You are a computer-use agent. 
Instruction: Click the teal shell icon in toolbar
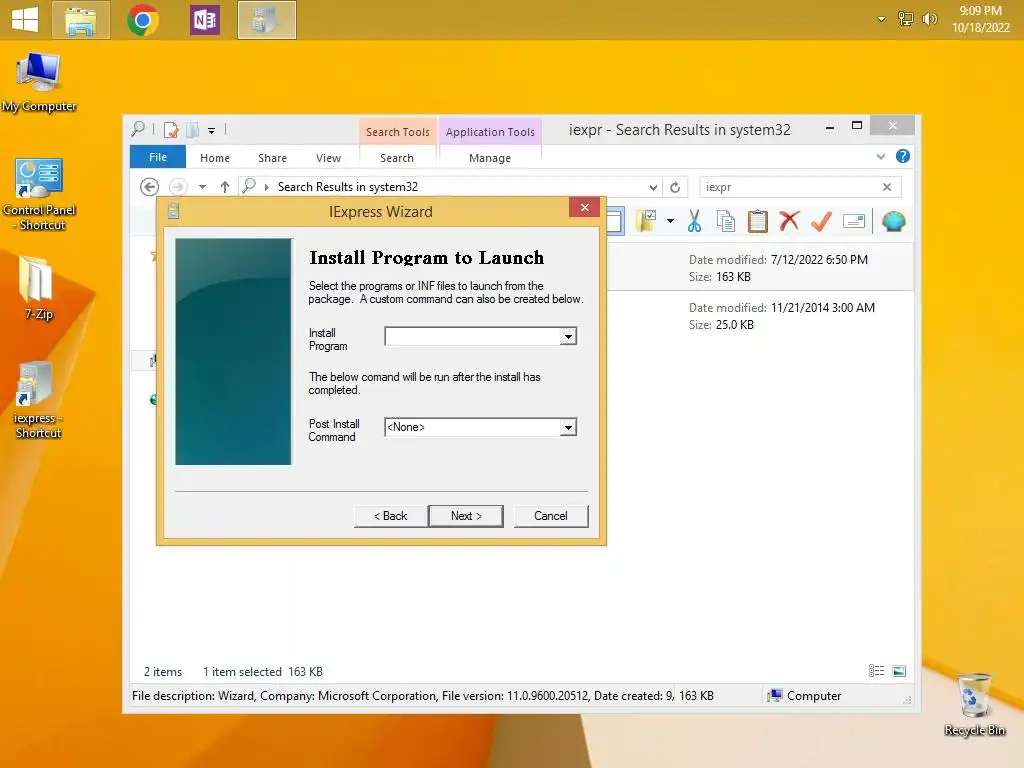(893, 221)
